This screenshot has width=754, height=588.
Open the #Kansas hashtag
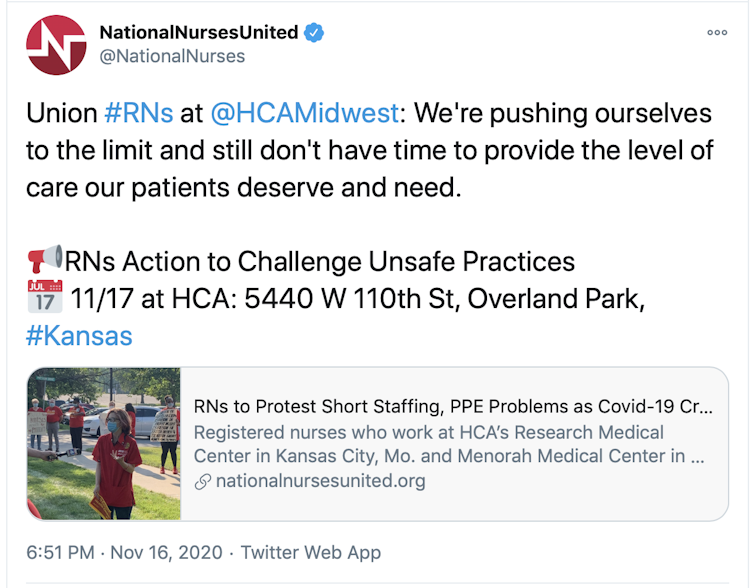79,335
